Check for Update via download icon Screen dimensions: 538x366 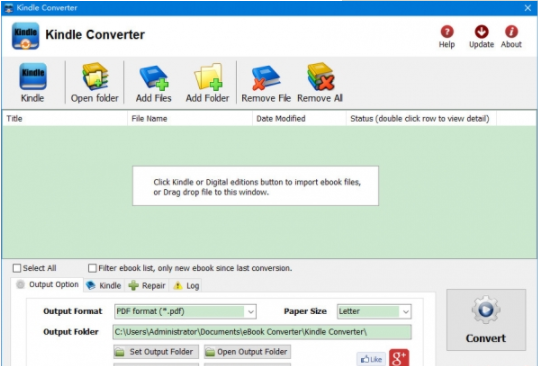pos(481,37)
